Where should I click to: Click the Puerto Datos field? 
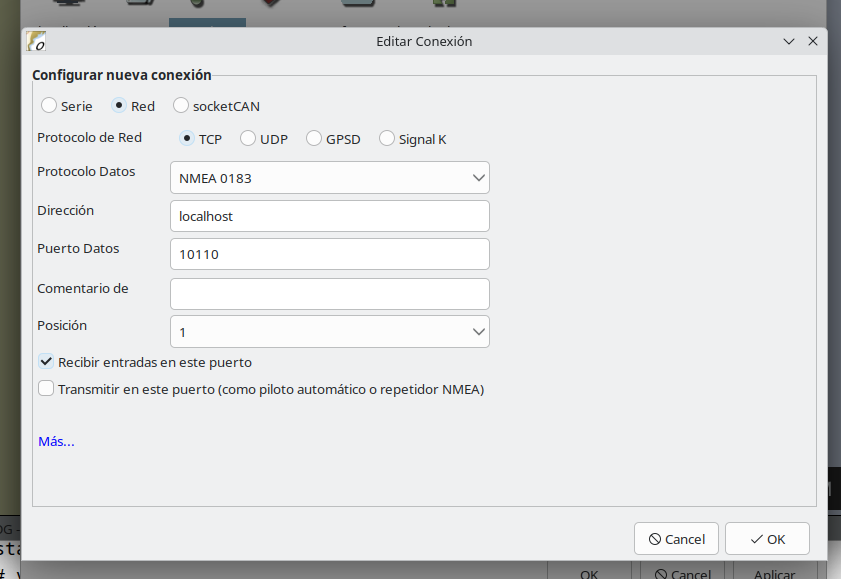(329, 254)
